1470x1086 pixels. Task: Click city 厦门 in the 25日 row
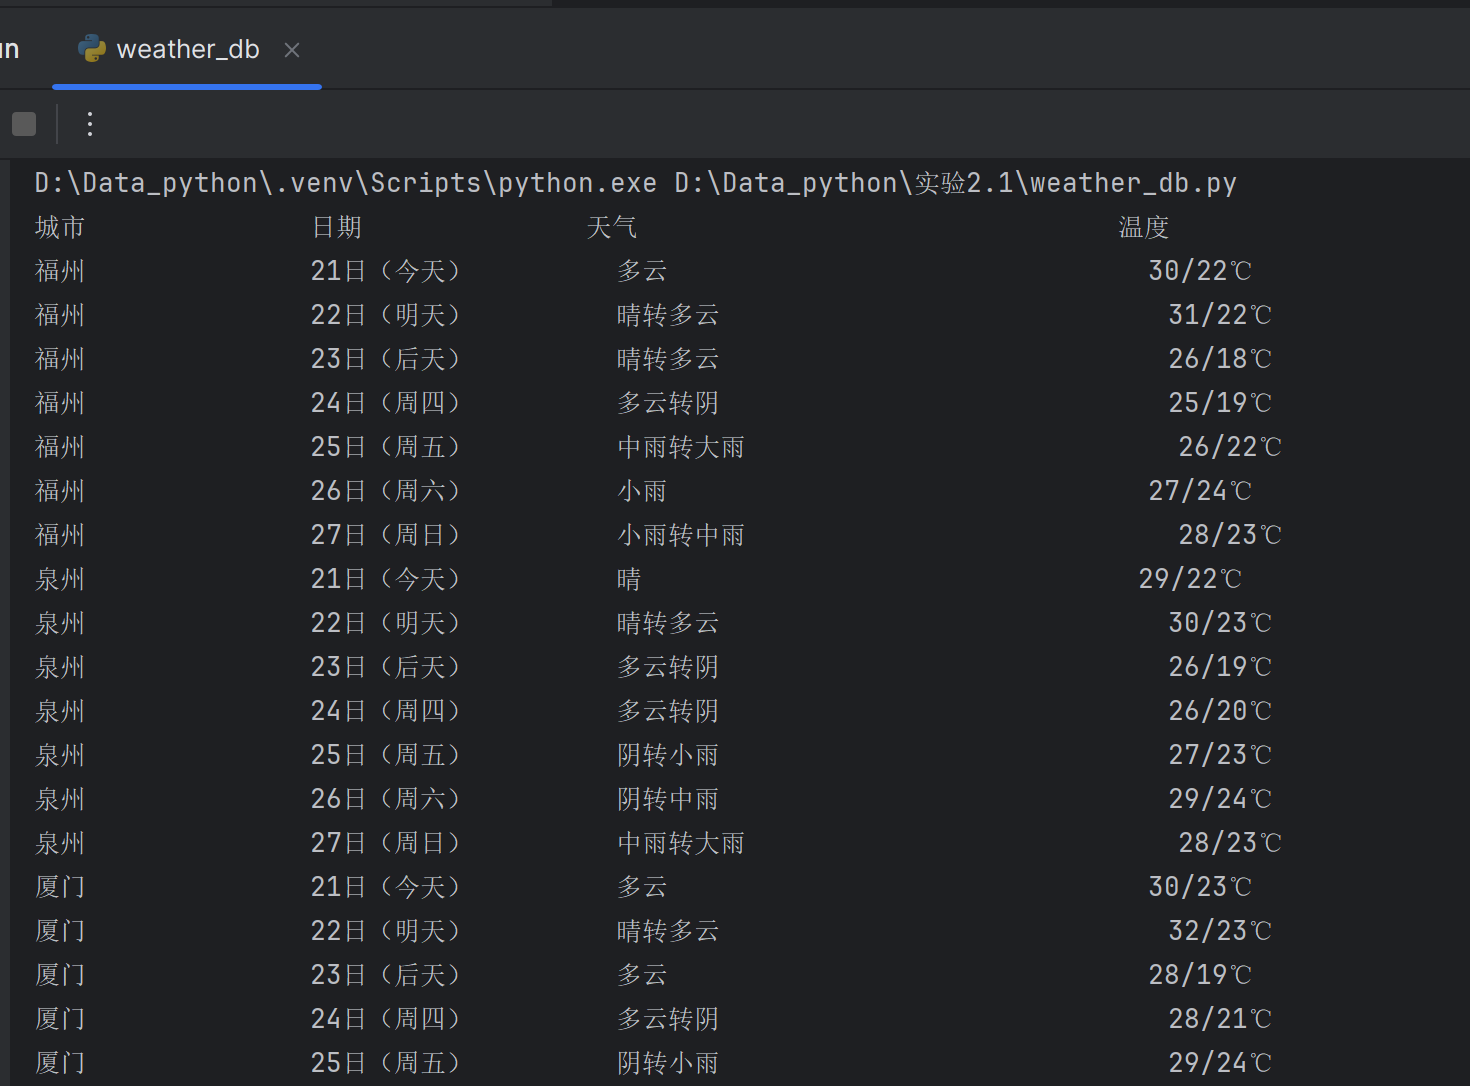[x=60, y=1063]
